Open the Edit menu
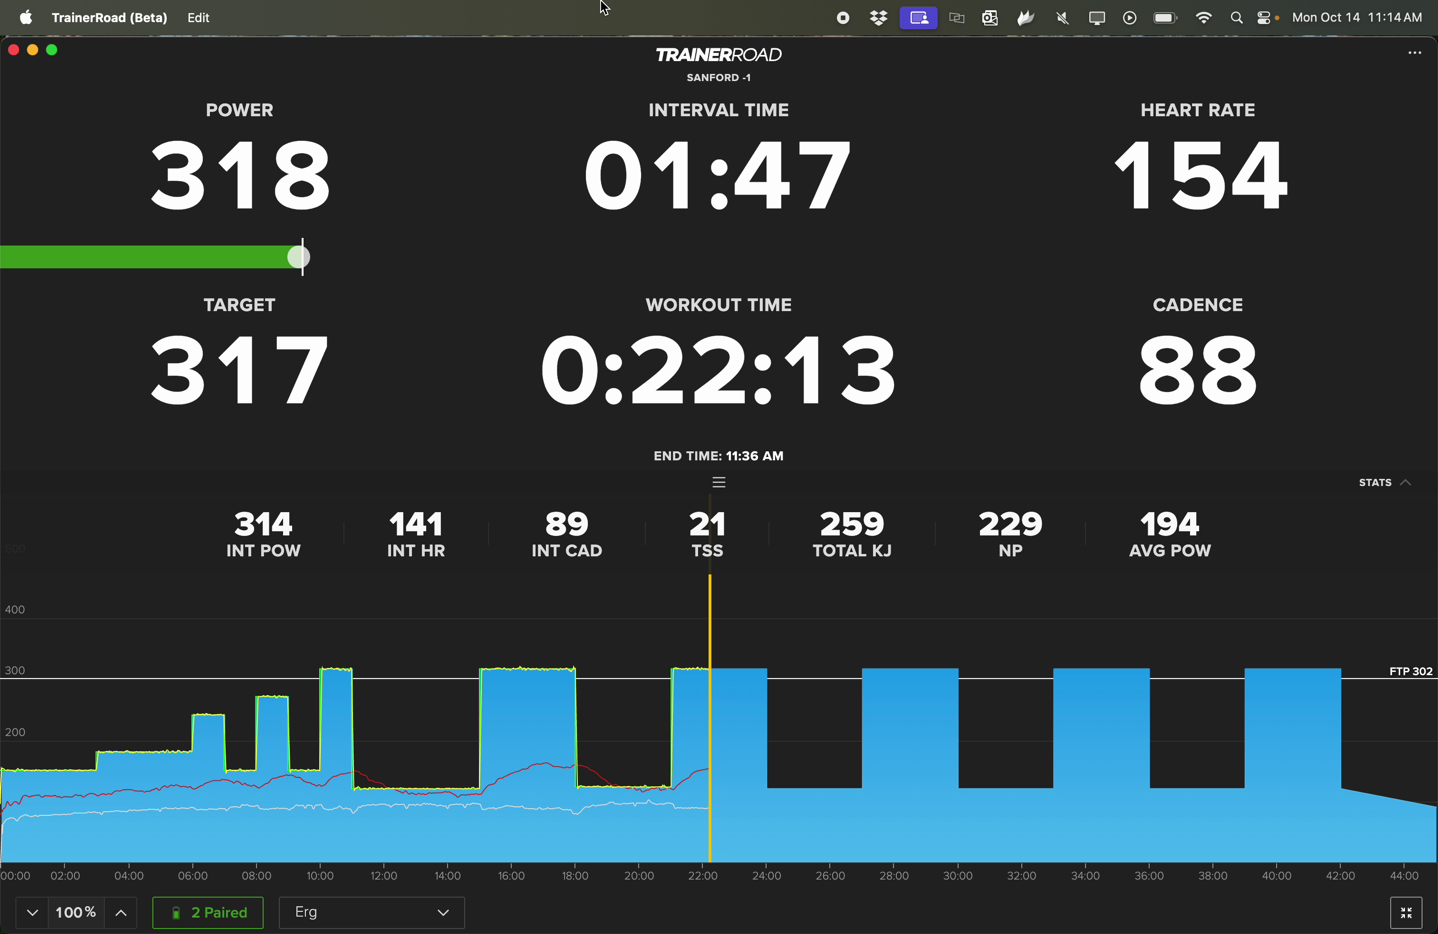This screenshot has width=1438, height=934. click(198, 17)
